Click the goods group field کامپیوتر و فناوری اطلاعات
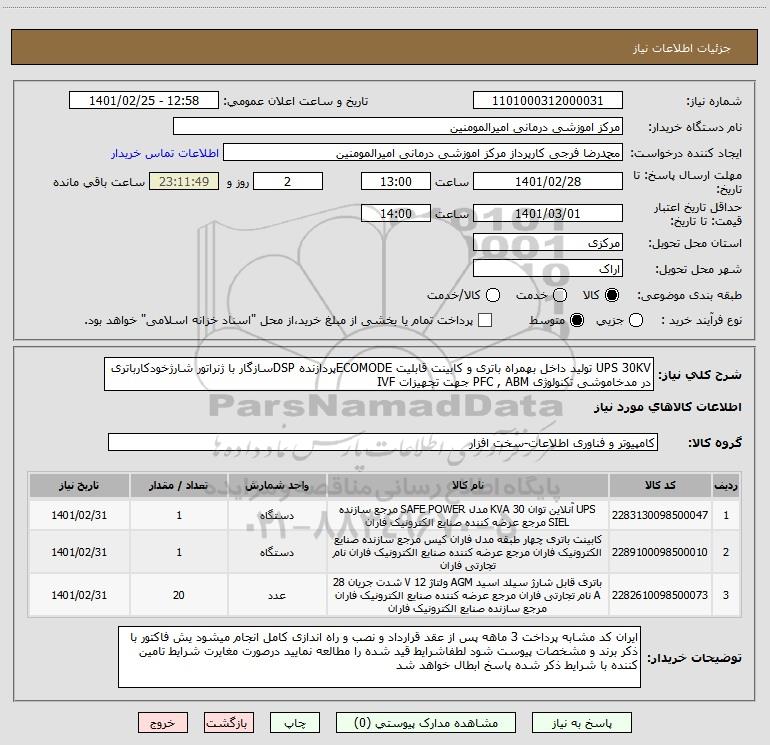Screen dimensions: 770x745 tap(383, 442)
